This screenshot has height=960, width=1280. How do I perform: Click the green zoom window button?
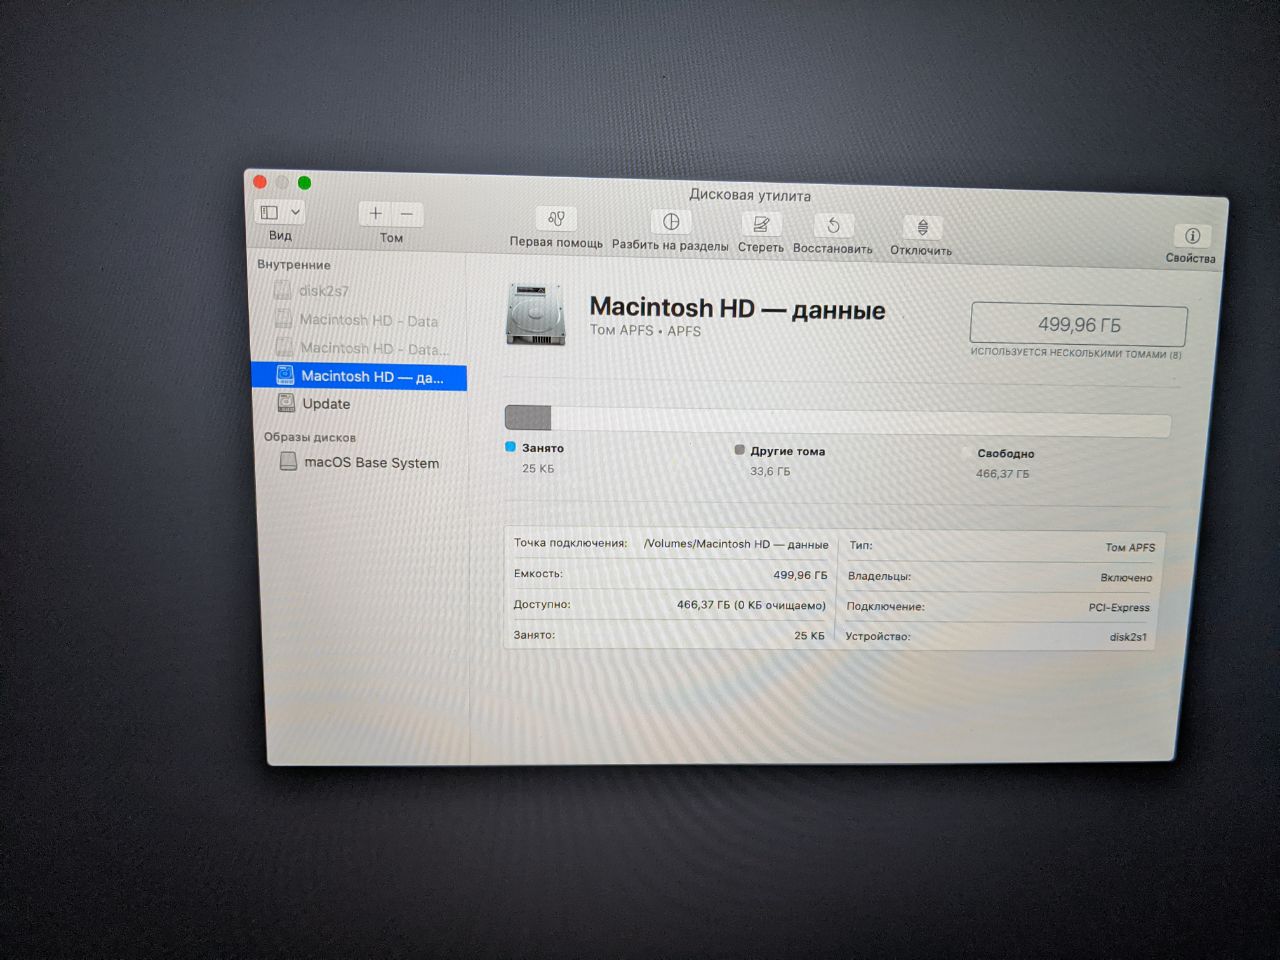click(304, 182)
